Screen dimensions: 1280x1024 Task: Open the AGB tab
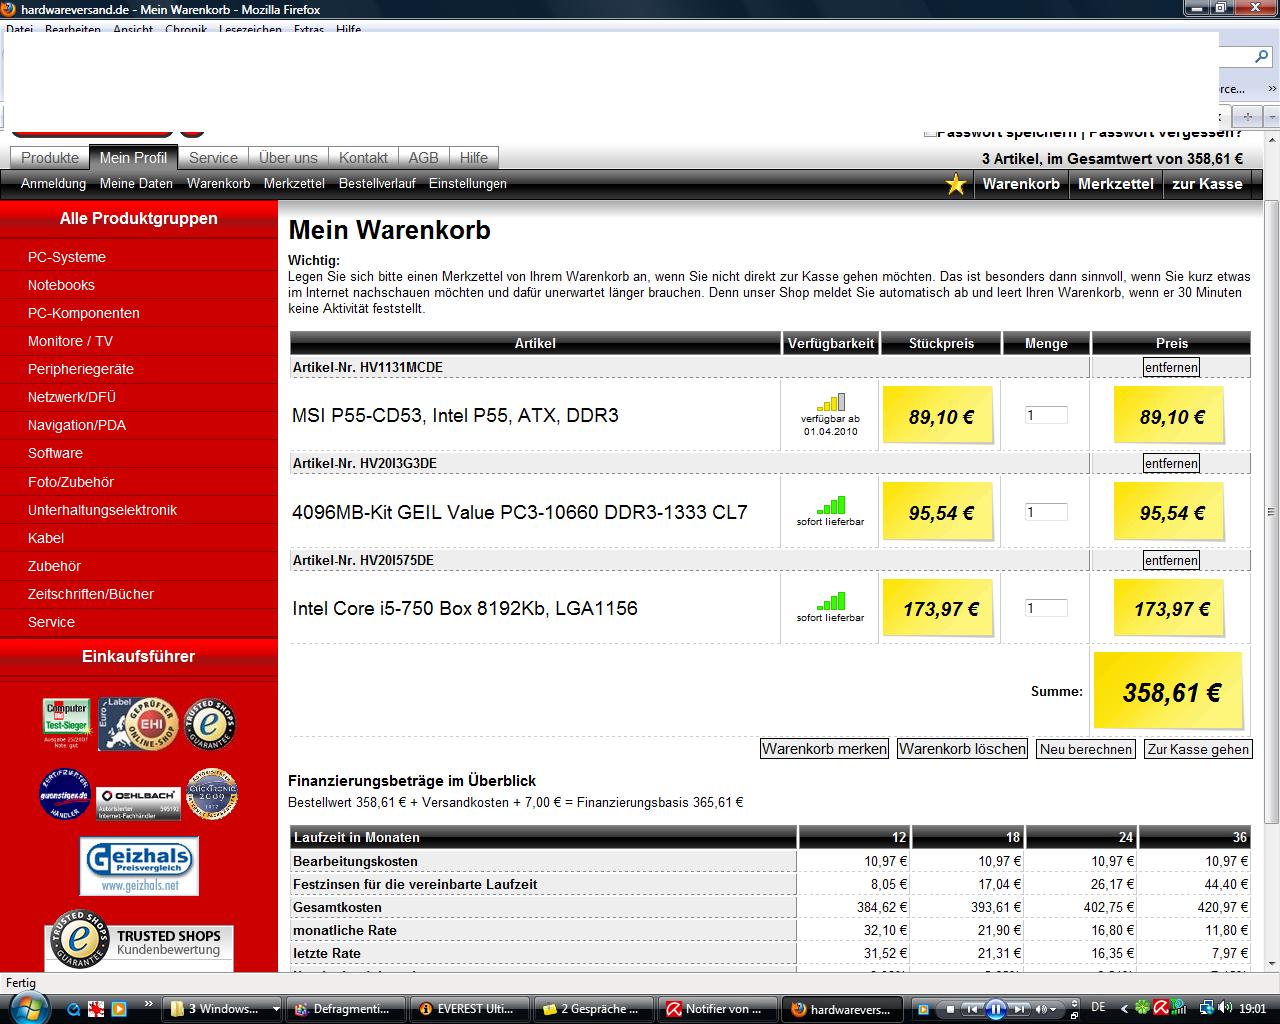coord(423,158)
